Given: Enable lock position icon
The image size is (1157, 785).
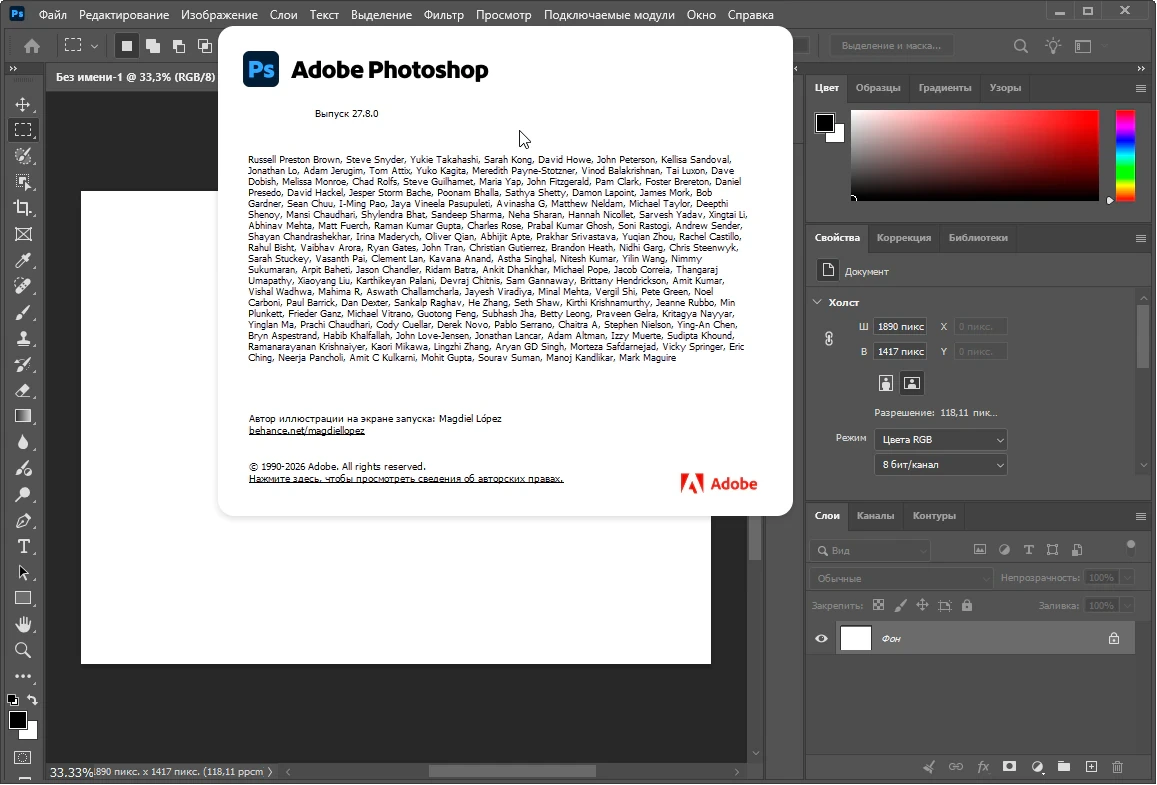Looking at the screenshot, I should [x=922, y=605].
